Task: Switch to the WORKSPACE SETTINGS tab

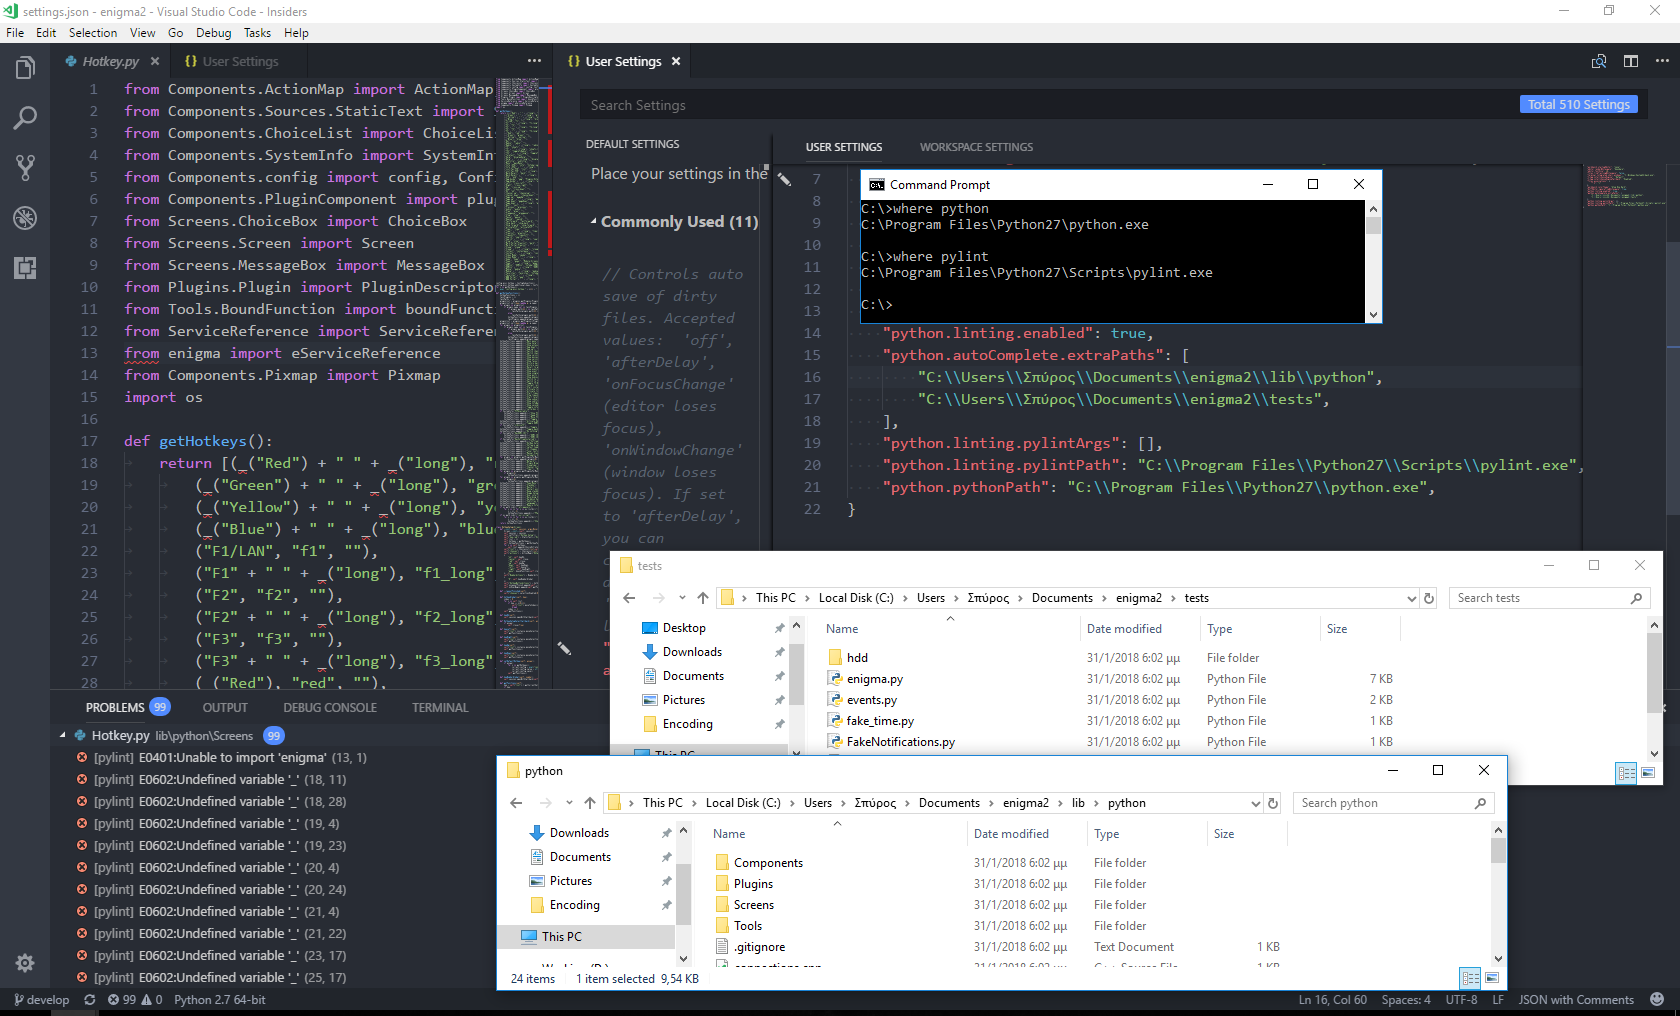Action: coord(975,147)
